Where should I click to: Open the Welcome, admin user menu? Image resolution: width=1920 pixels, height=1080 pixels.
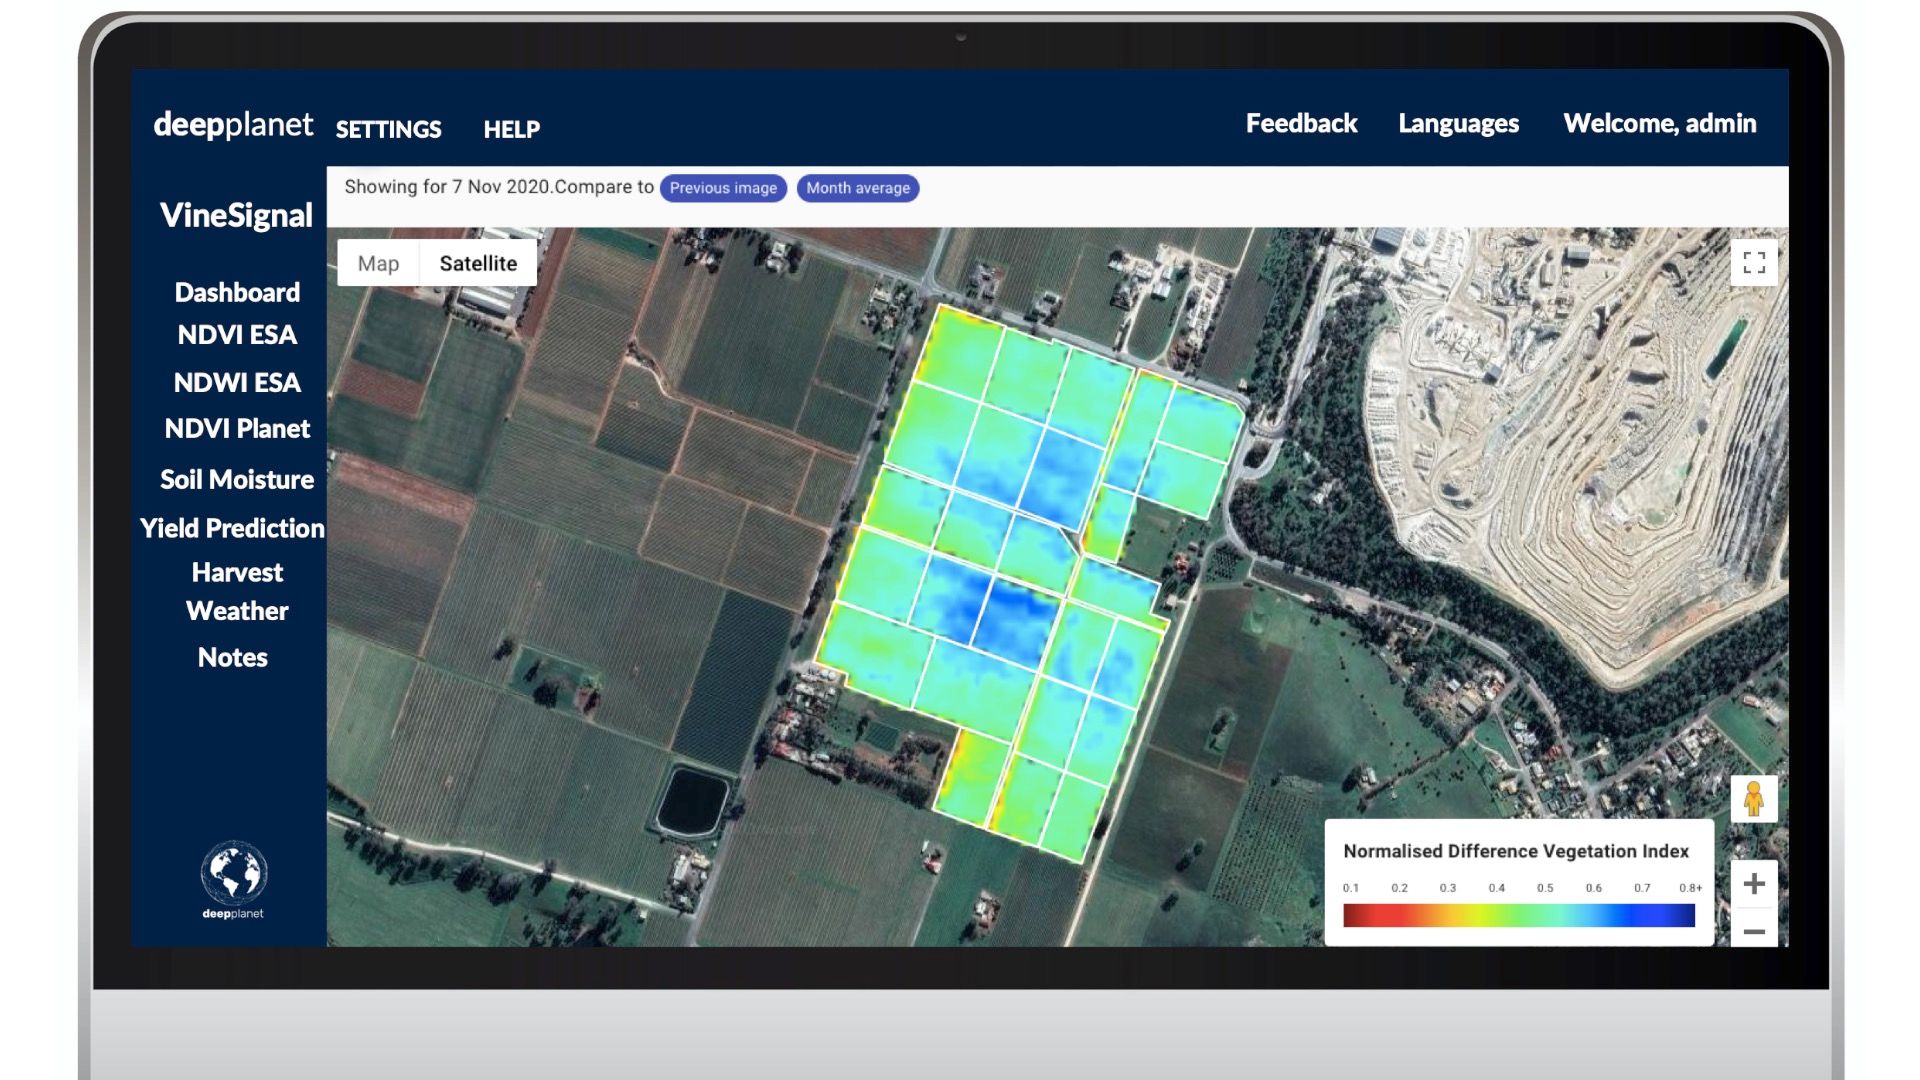[1659, 124]
